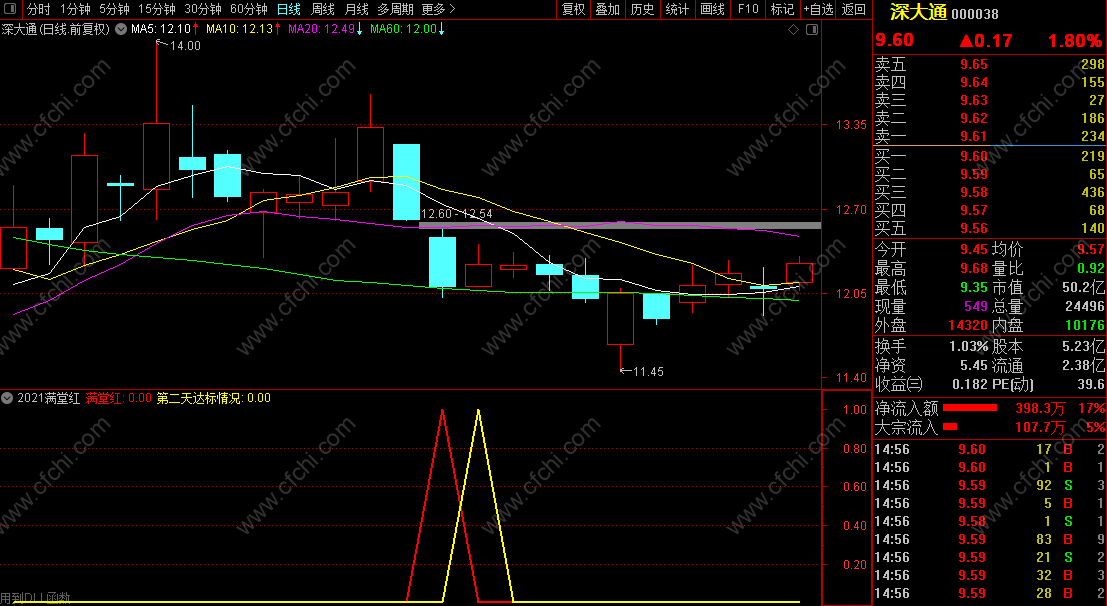The width and height of the screenshot is (1107, 606).
Task: Click the 1.80% change percentage
Action: coord(1075,41)
